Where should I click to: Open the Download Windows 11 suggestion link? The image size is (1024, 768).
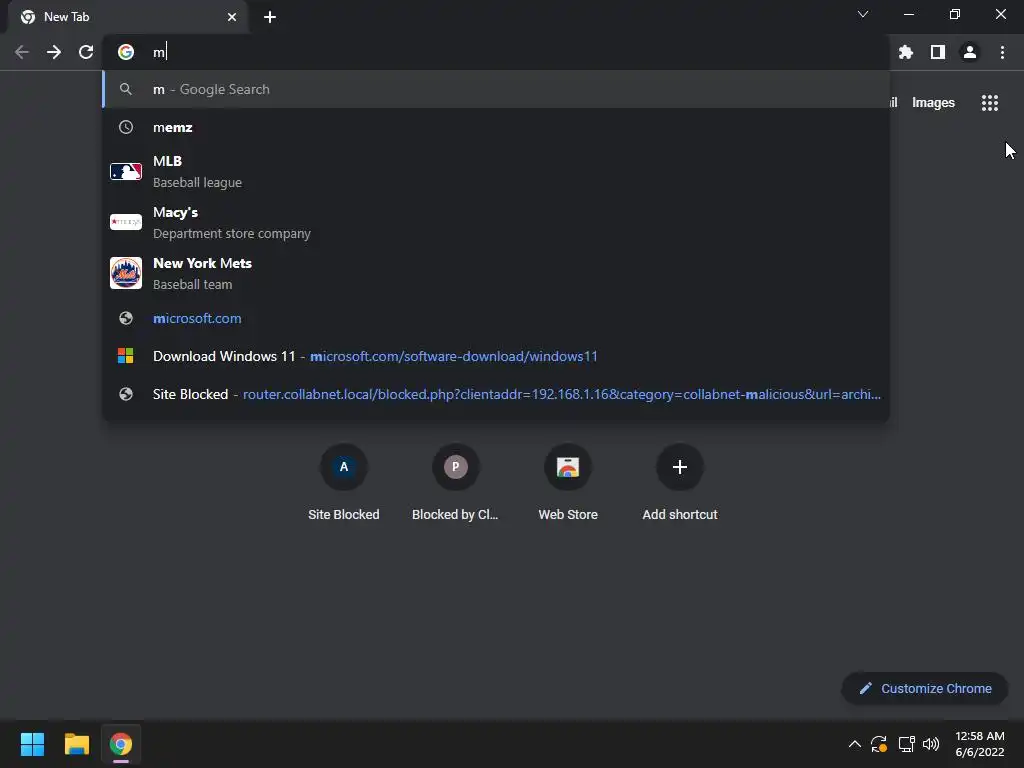pyautogui.click(x=496, y=356)
